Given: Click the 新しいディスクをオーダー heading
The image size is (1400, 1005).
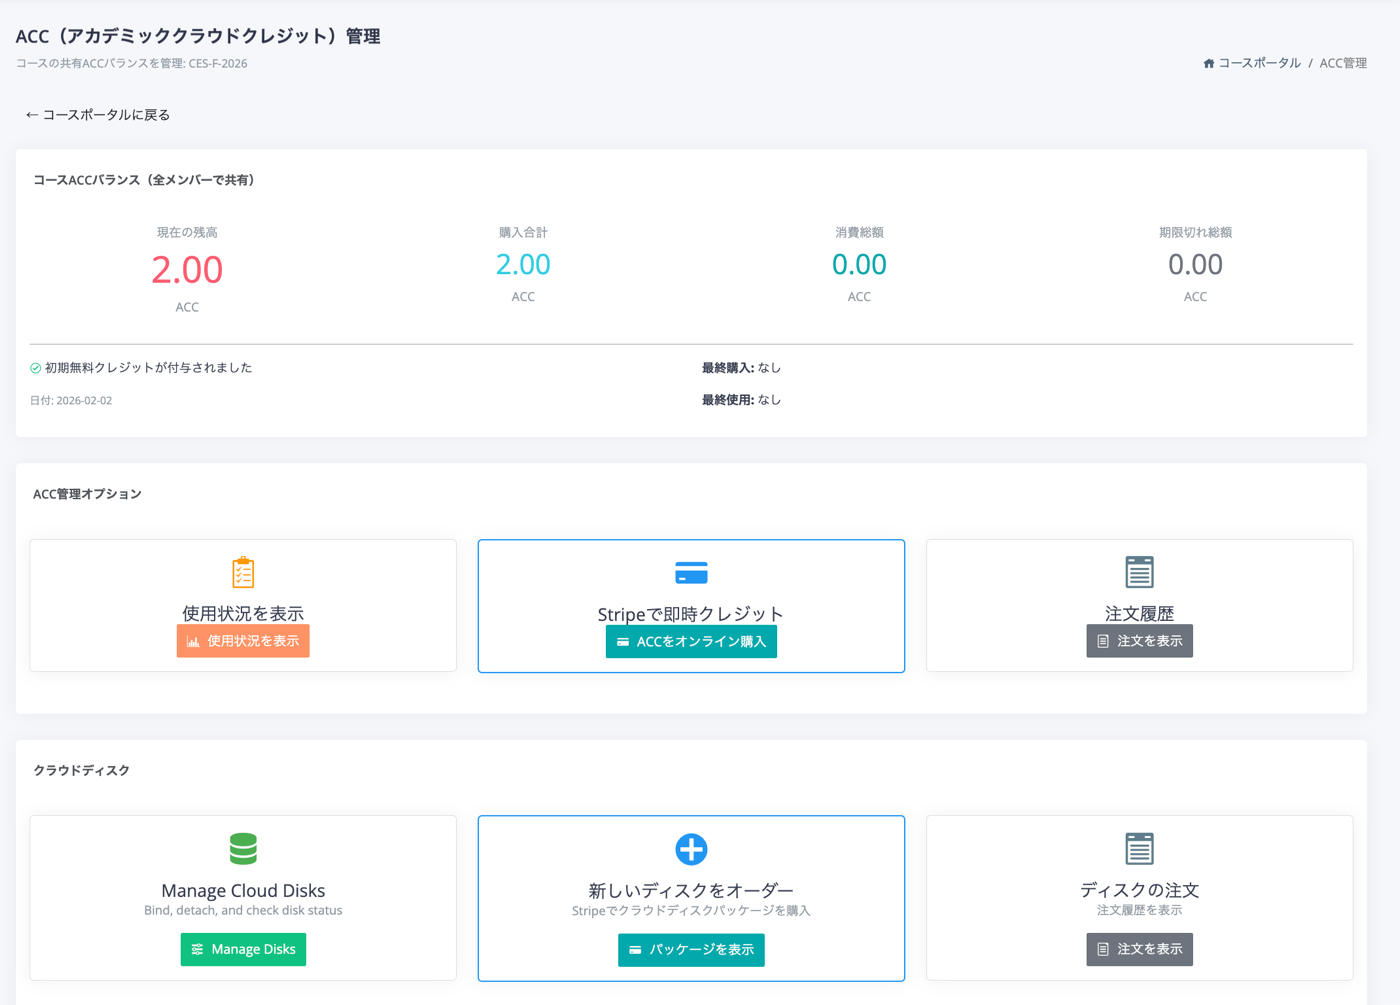Looking at the screenshot, I should [691, 890].
